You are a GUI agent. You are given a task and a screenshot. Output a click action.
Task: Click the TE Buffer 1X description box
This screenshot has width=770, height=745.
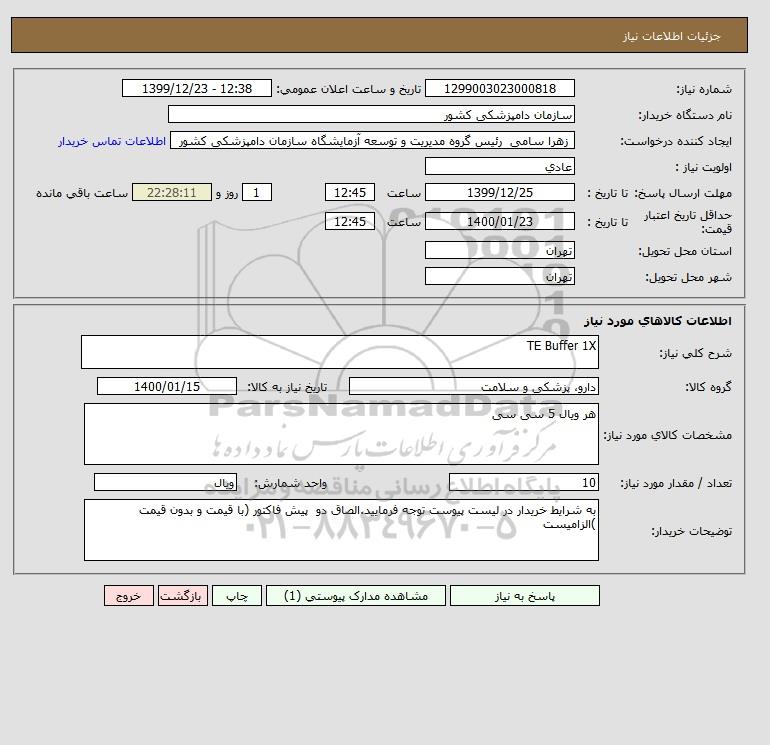(340, 352)
